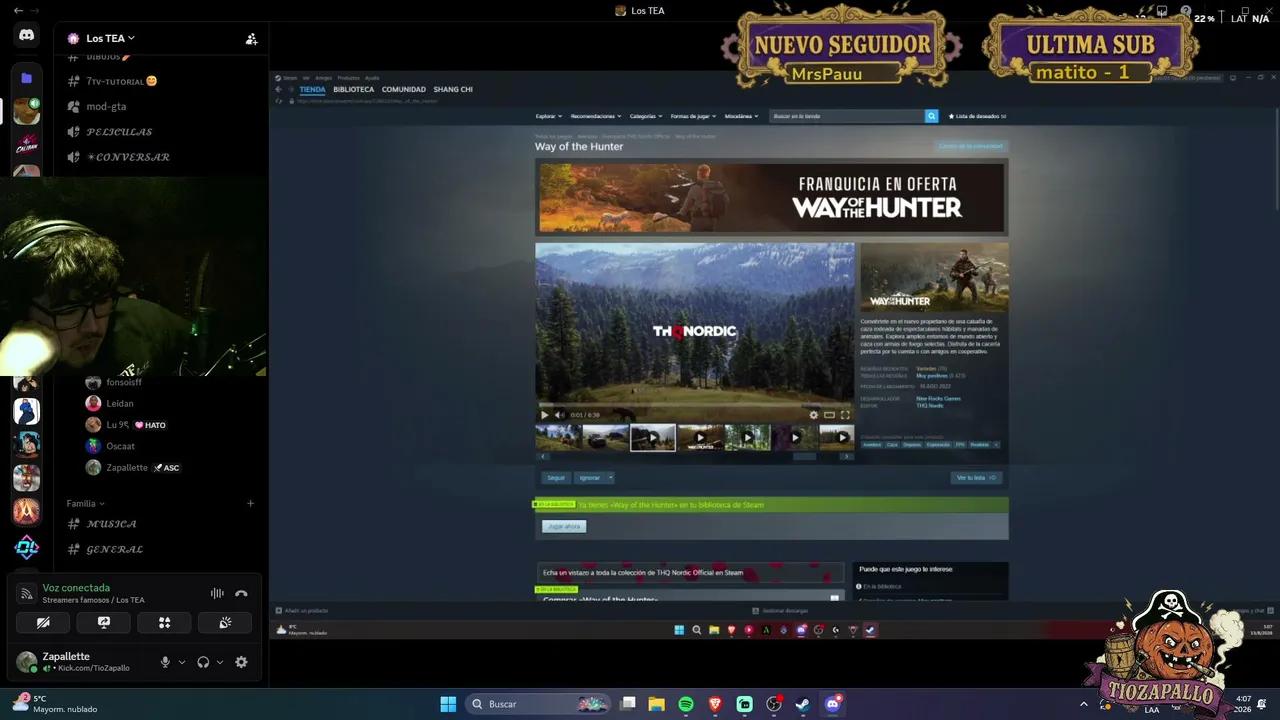This screenshot has height=720, width=1280.
Task: Start a Discord activity
Action: 165,622
